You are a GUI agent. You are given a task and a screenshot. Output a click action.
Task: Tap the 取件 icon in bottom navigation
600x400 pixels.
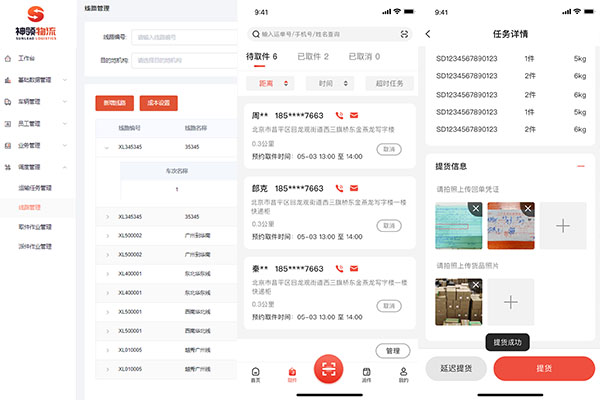pos(292,374)
